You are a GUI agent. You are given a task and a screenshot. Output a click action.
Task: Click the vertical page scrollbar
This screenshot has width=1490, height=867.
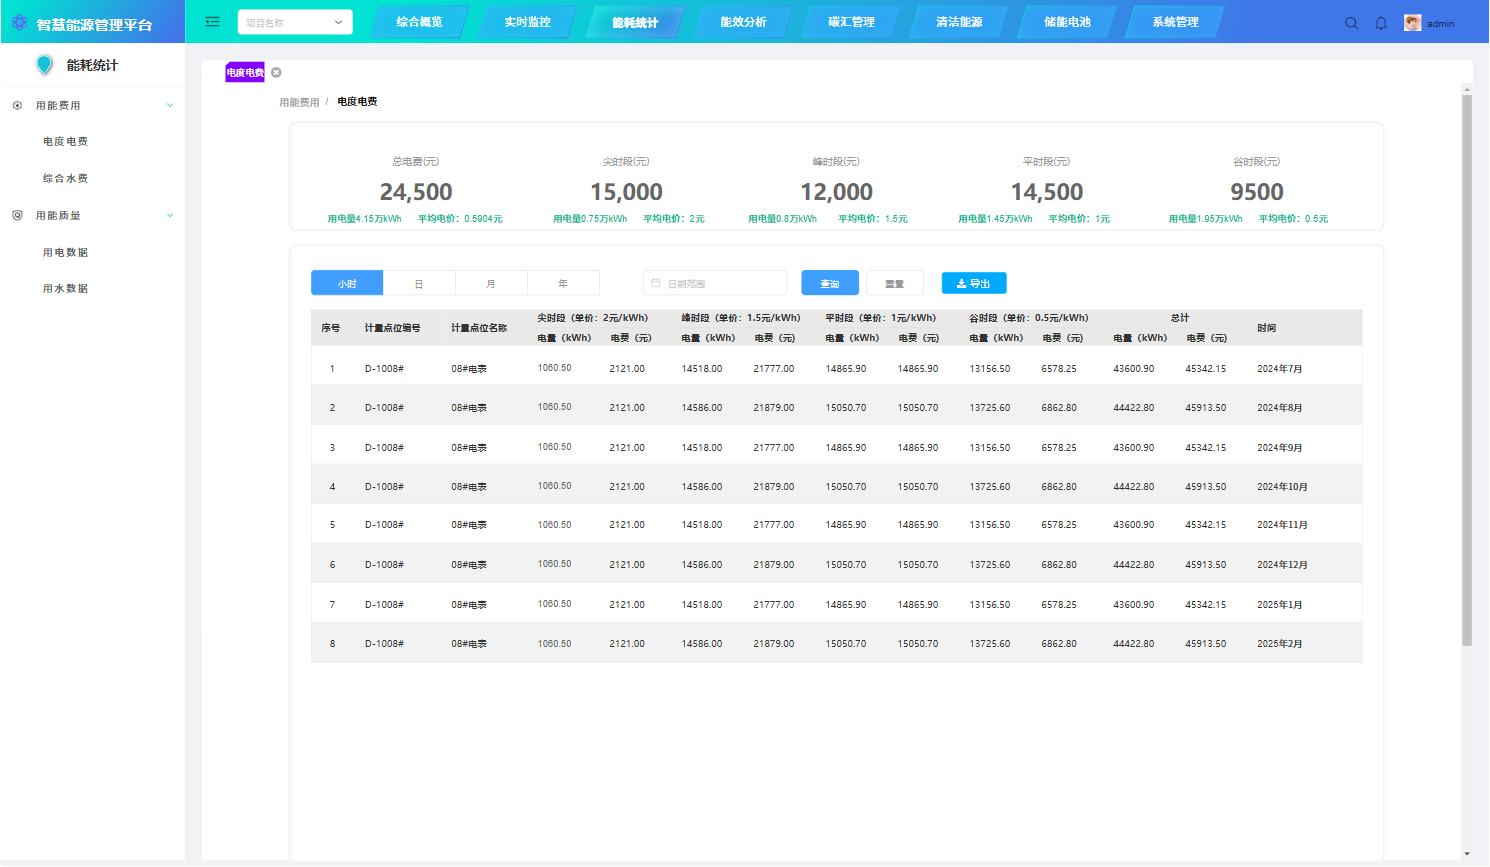[x=1467, y=370]
